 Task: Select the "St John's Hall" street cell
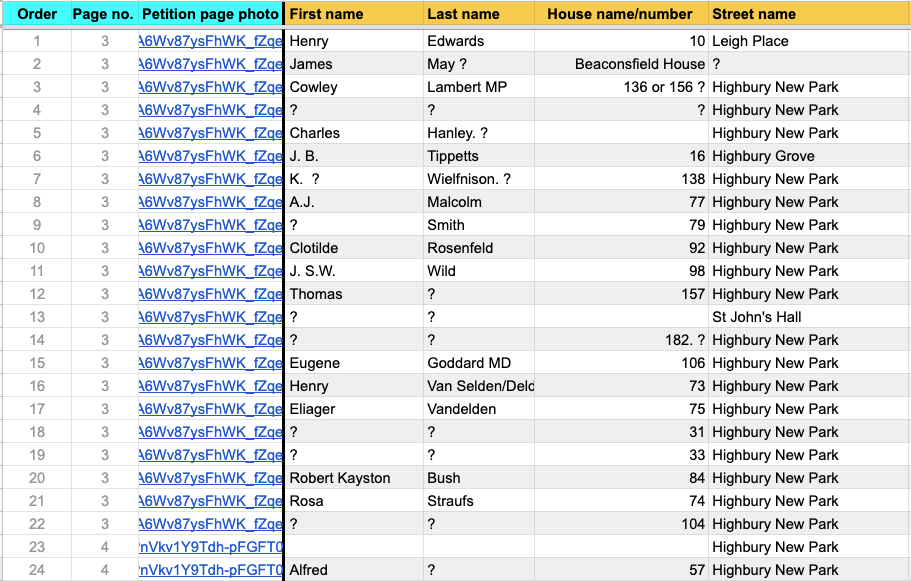click(757, 317)
